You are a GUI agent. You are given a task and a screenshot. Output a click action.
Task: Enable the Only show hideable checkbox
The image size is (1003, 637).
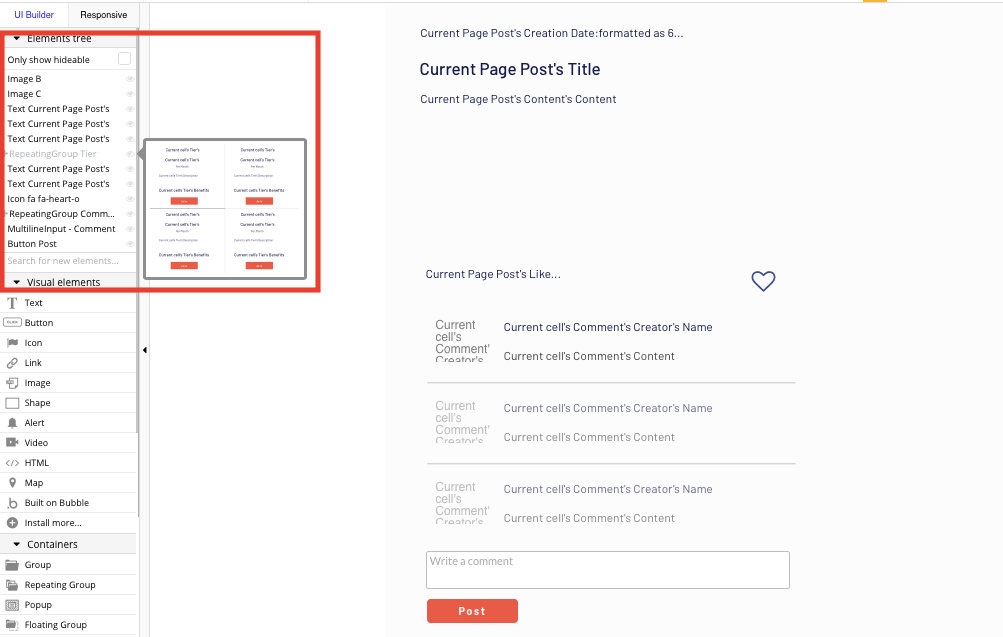(124, 59)
